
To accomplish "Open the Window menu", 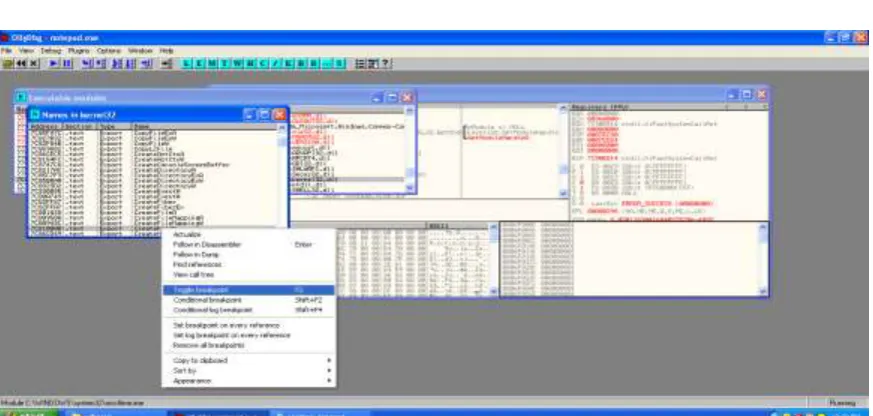I will click(140, 50).
